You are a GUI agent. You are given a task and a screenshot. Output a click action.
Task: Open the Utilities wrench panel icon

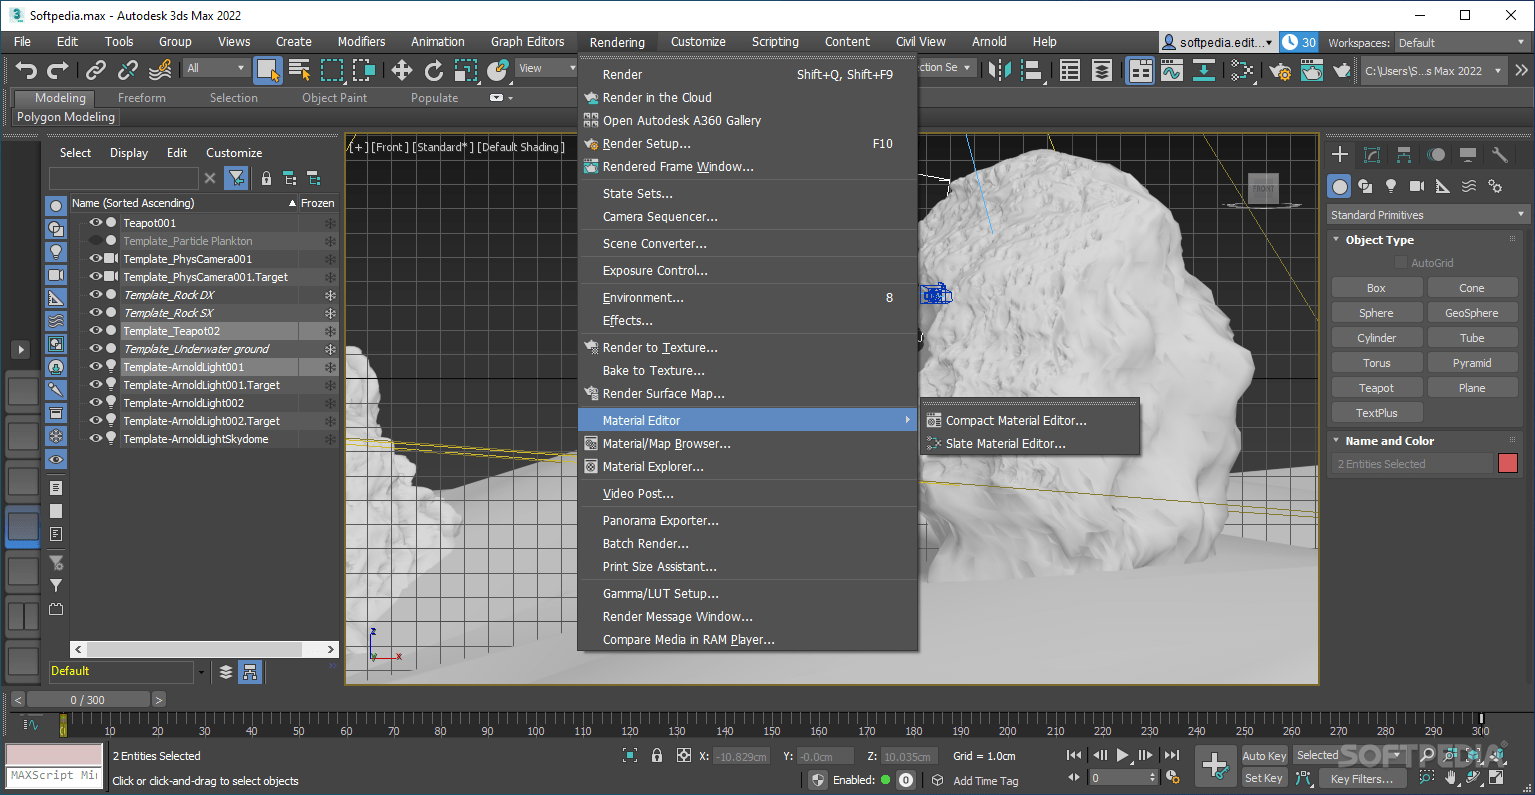point(1499,155)
